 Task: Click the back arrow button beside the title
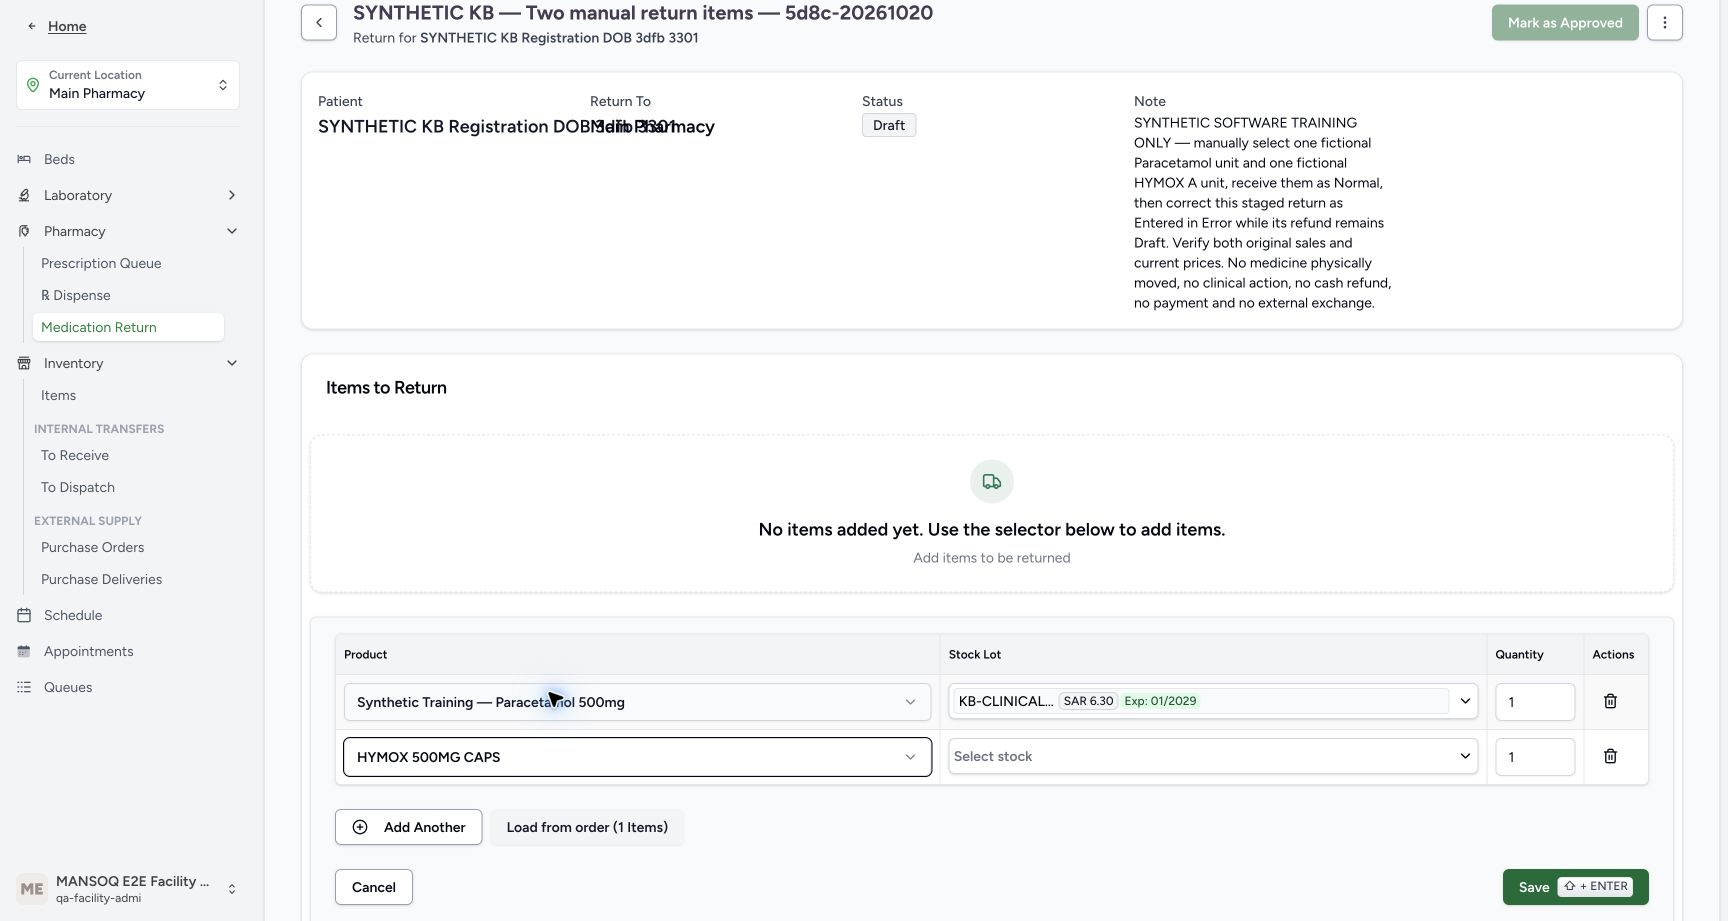coord(319,22)
